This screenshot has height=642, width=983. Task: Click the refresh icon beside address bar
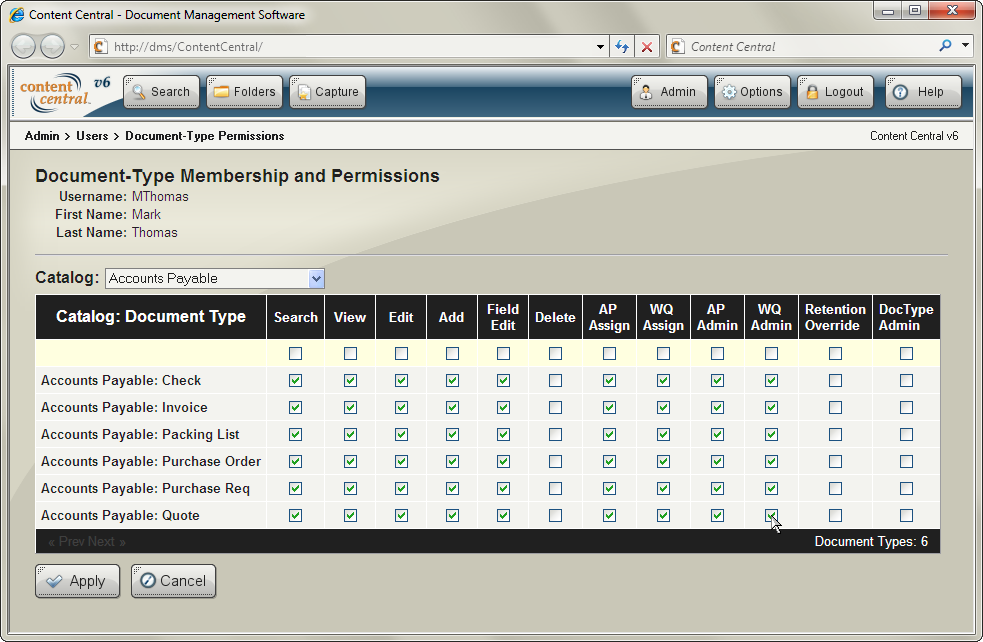pyautogui.click(x=622, y=46)
